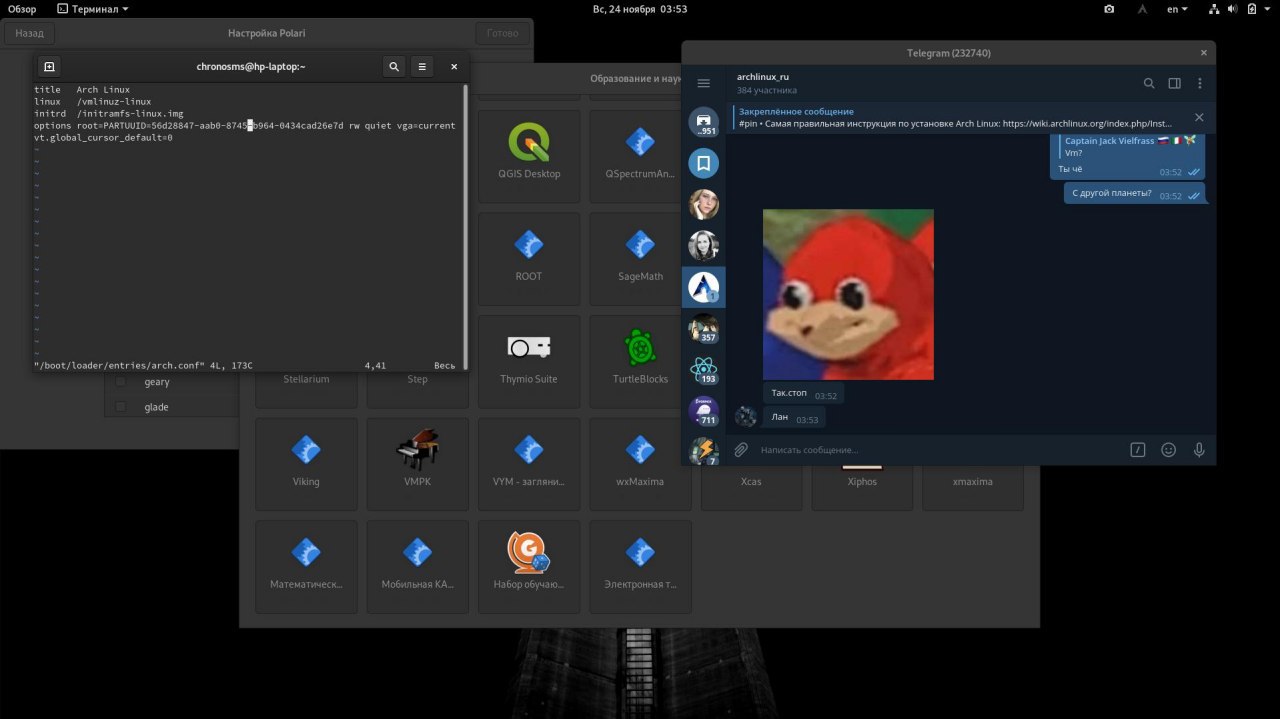1280x719 pixels.
Task: Open the emoji picker in Telegram
Action: point(1168,450)
